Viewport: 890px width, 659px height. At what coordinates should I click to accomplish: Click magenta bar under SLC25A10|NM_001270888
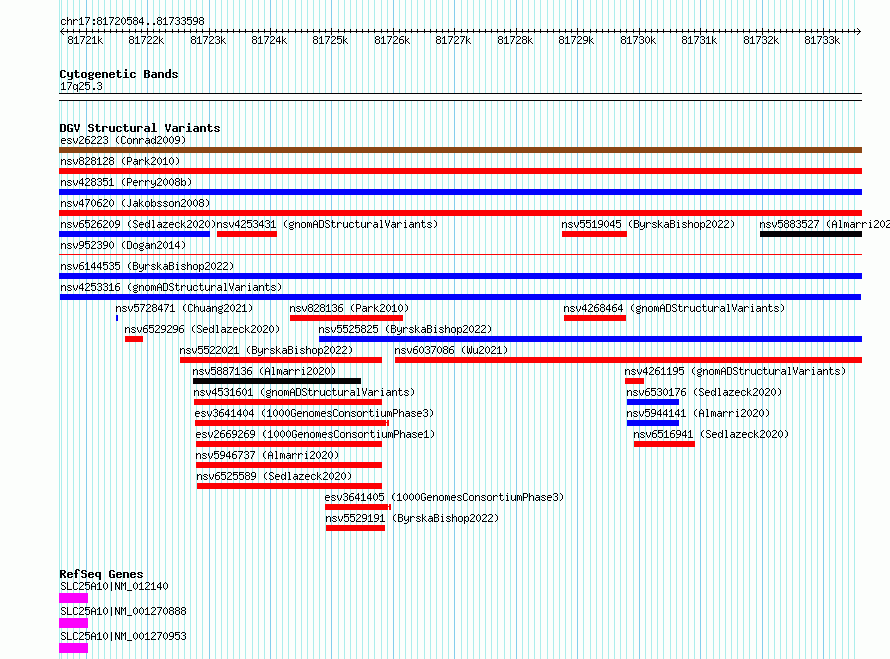[x=73, y=623]
